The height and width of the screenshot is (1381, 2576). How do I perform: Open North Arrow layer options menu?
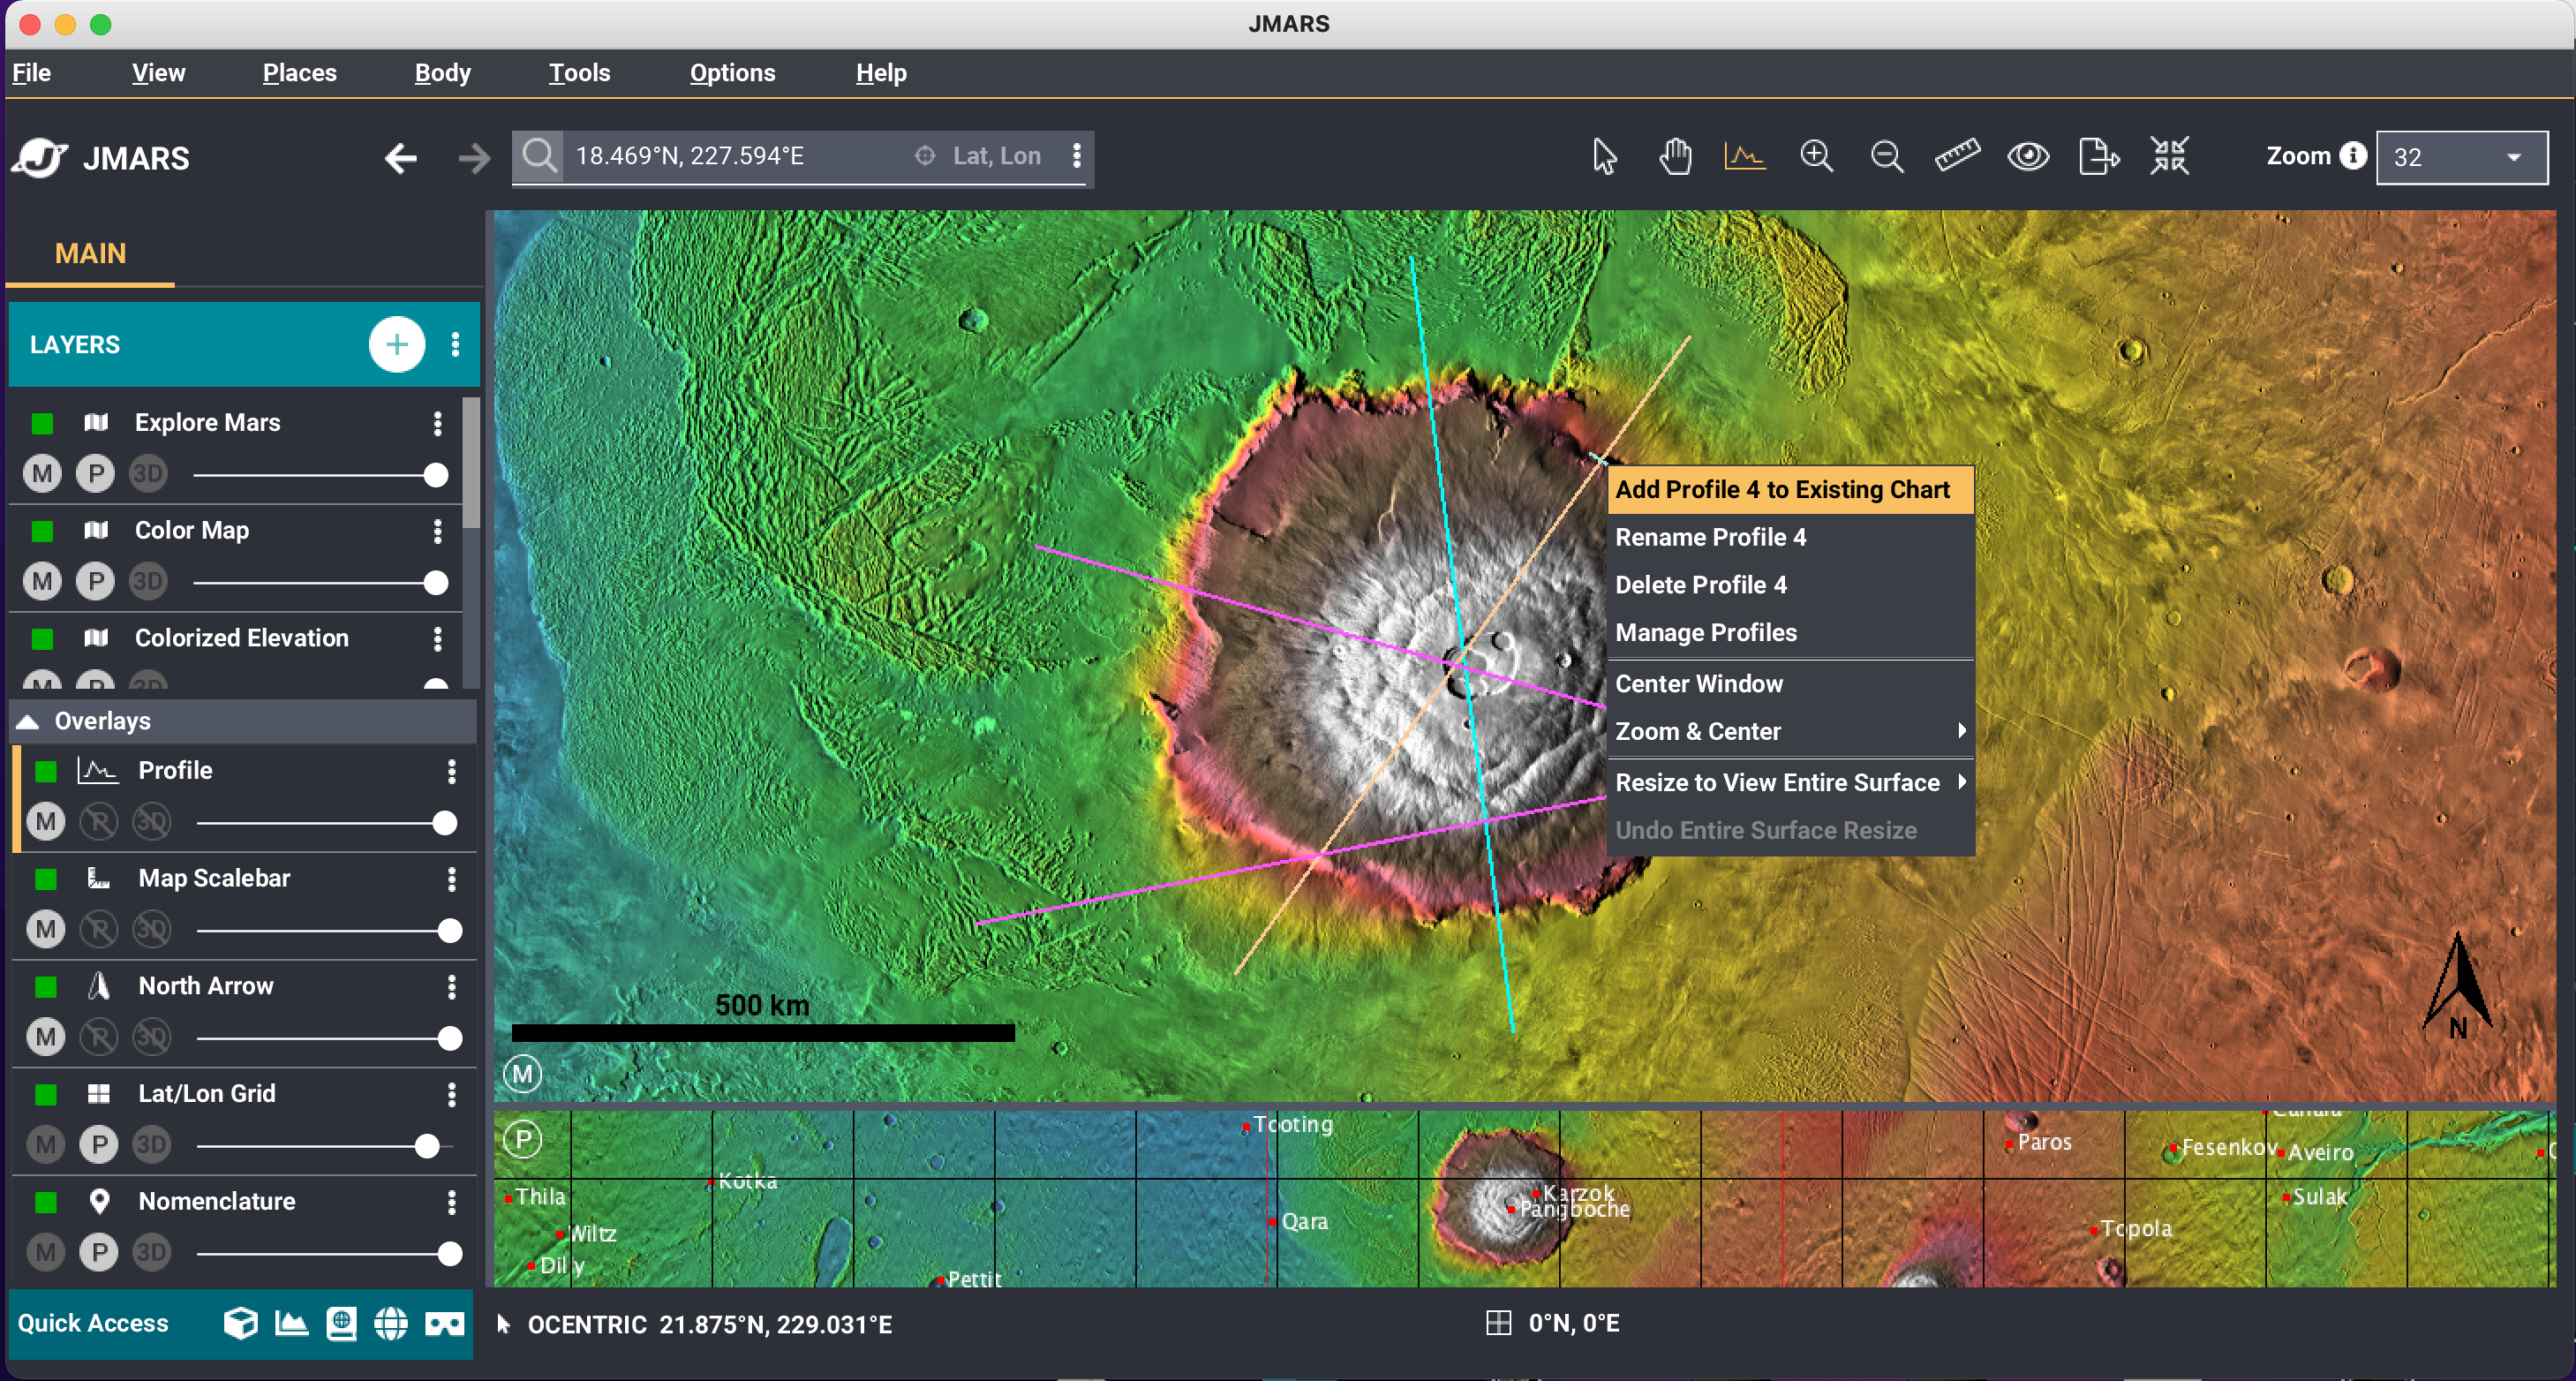click(x=452, y=987)
